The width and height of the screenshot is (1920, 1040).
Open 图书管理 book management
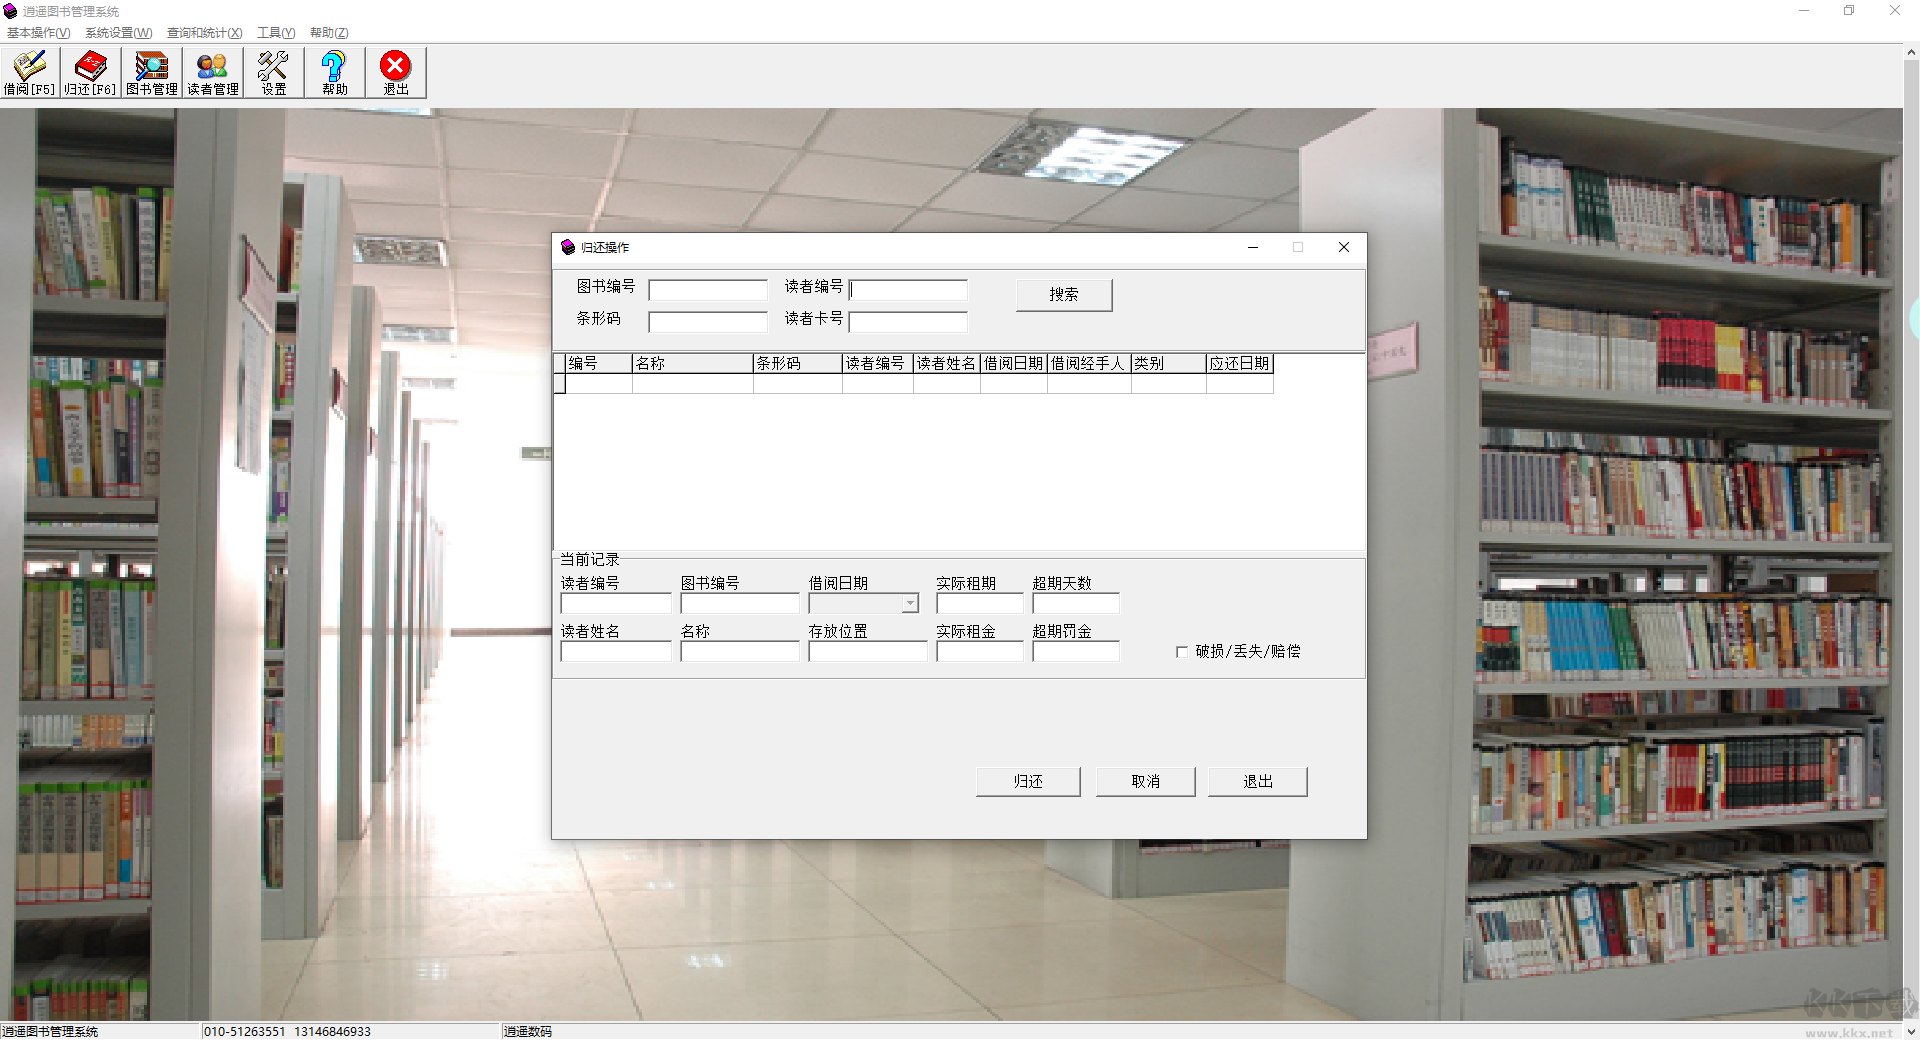click(x=152, y=73)
